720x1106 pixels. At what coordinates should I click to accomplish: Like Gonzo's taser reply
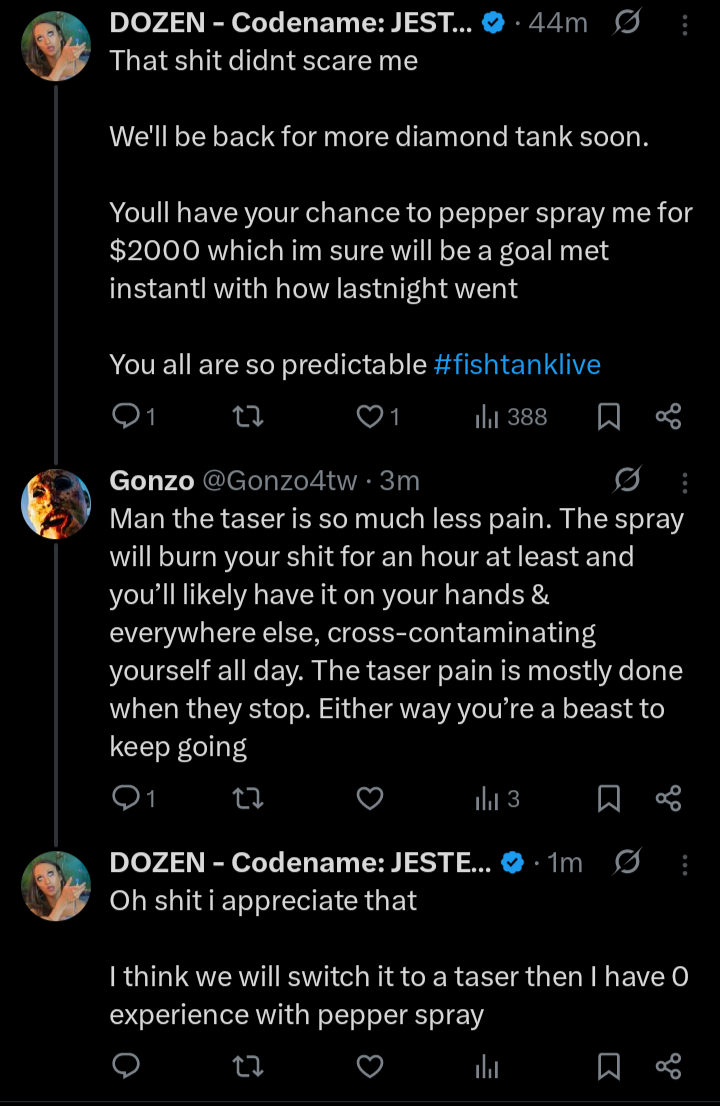tap(370, 798)
